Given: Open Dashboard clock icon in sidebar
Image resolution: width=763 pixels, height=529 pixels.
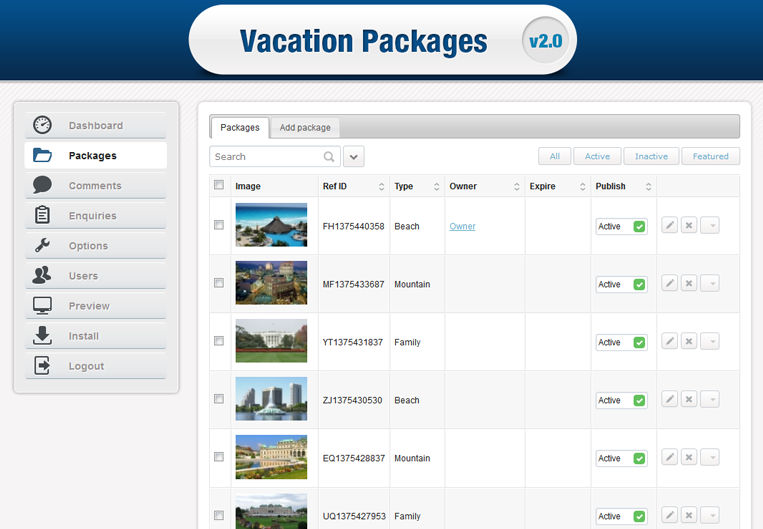Looking at the screenshot, I should pos(42,125).
